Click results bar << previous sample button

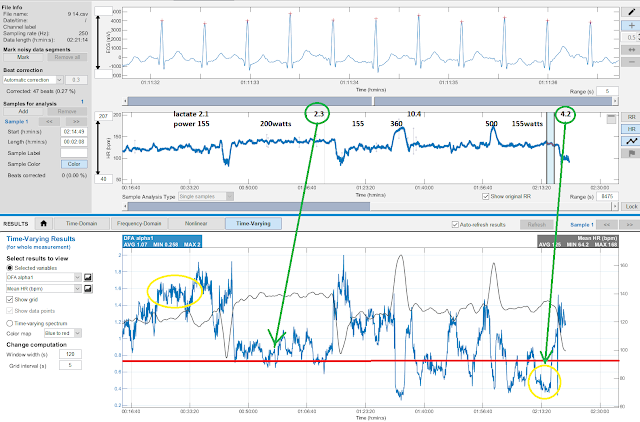coord(607,224)
